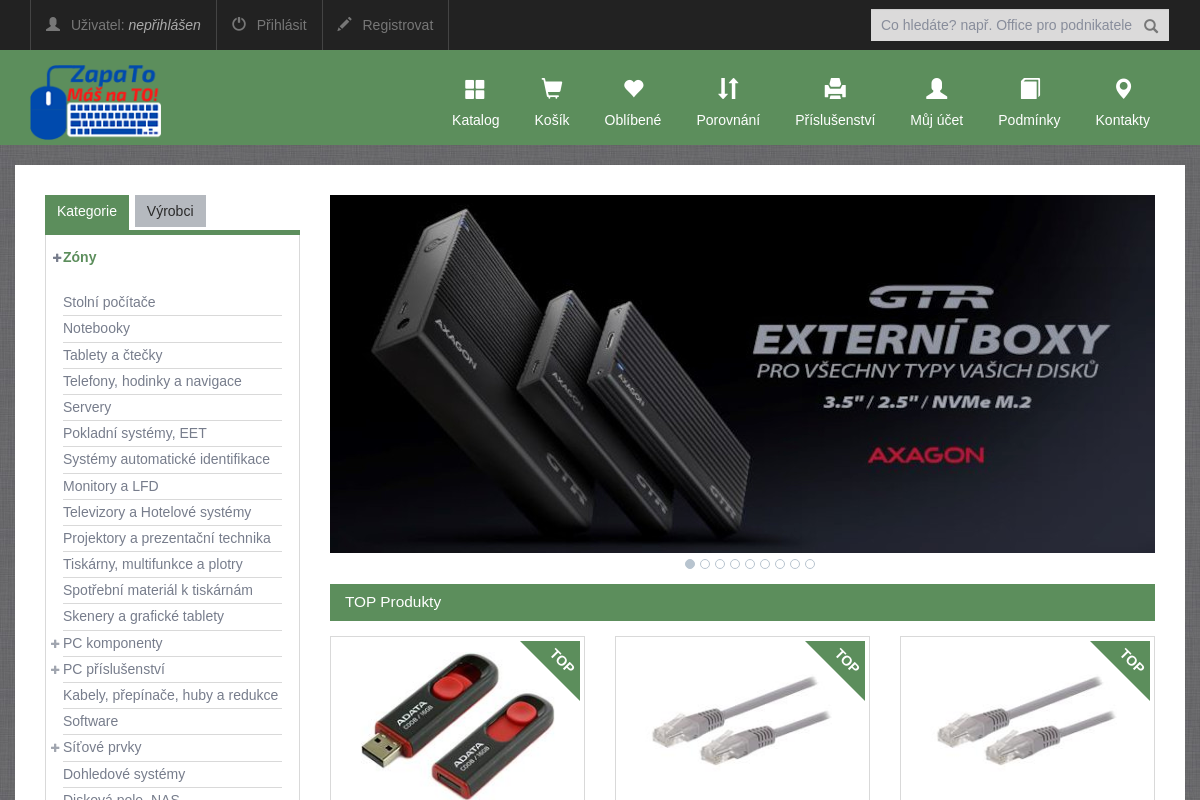The height and width of the screenshot is (800, 1200).
Task: Click the Přihlásit login link
Action: click(269, 25)
